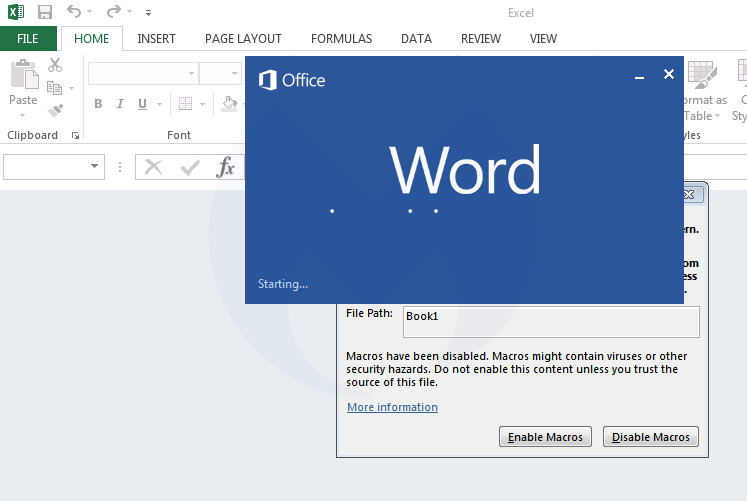
Task: Undo the last action in Quick Access toolbar
Action: click(73, 11)
